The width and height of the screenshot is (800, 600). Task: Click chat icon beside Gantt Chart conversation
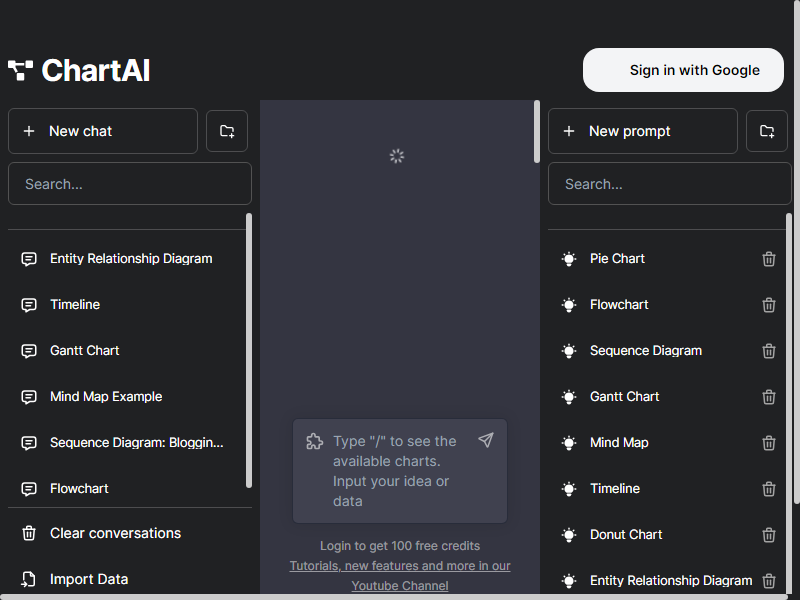point(29,351)
